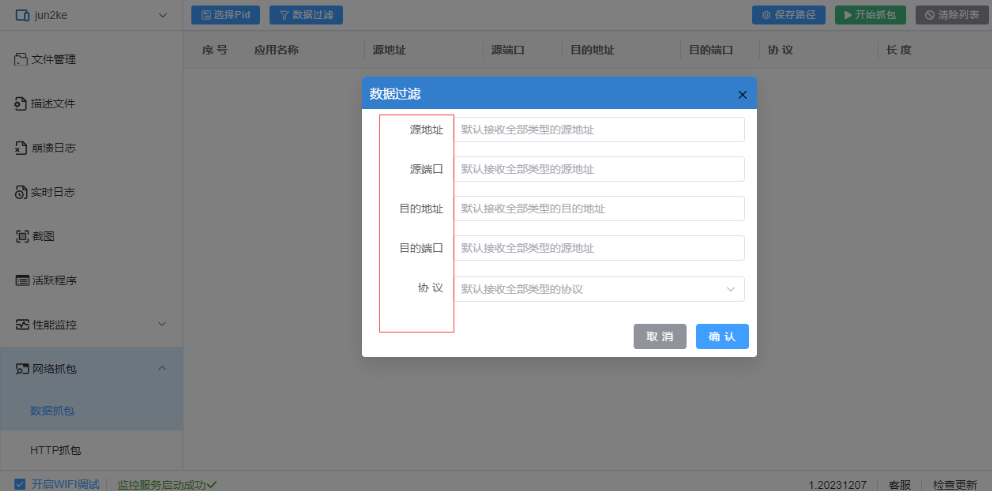This screenshot has width=992, height=491.
Task: Click the 协议 table column header
Action: (780, 50)
